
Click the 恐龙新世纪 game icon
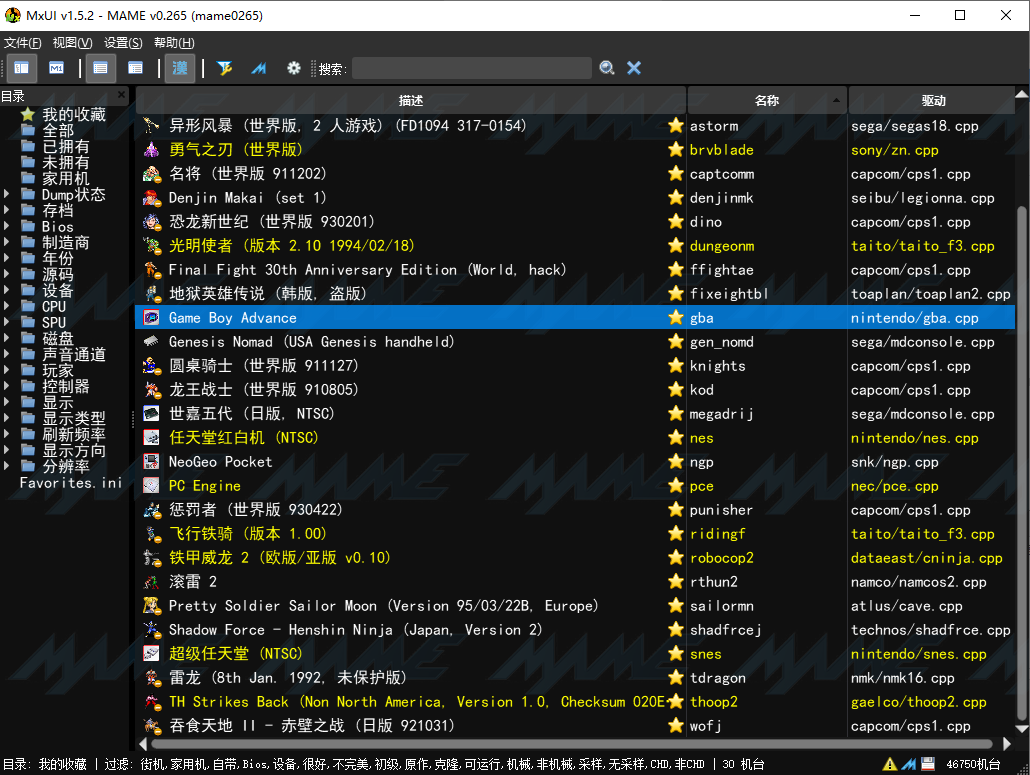tap(152, 222)
